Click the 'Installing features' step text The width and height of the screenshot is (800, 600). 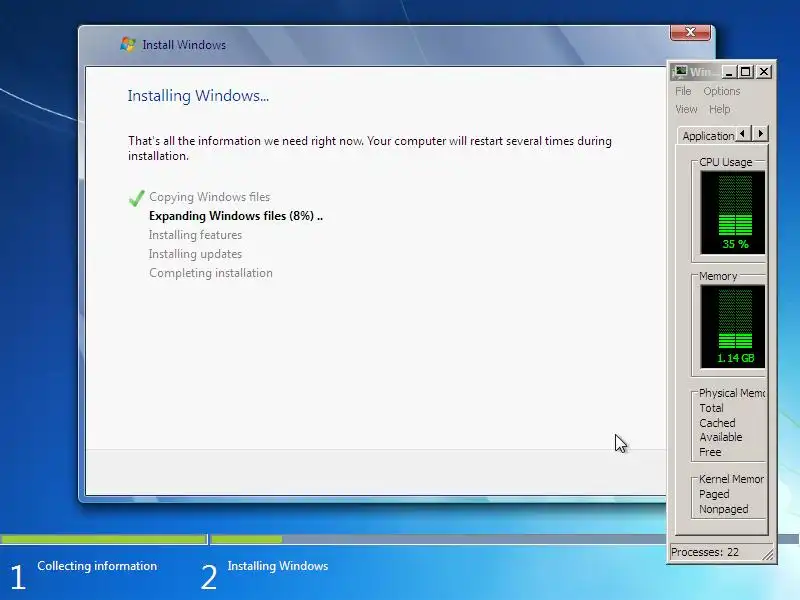coord(195,235)
